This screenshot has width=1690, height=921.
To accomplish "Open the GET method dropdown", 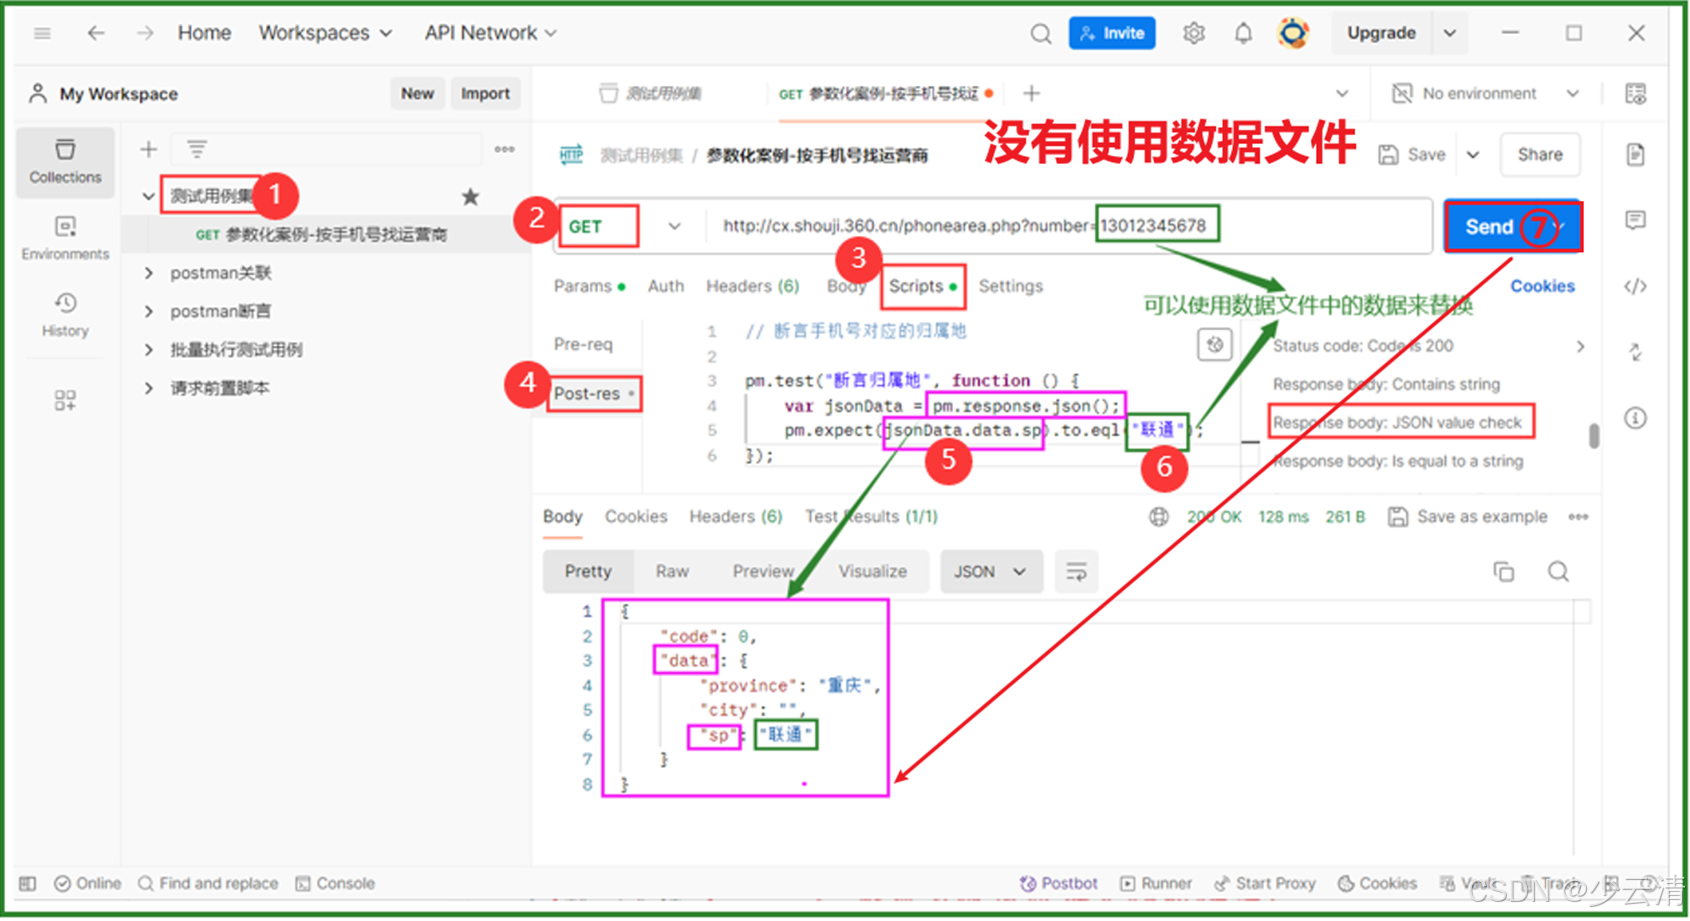I will point(674,226).
